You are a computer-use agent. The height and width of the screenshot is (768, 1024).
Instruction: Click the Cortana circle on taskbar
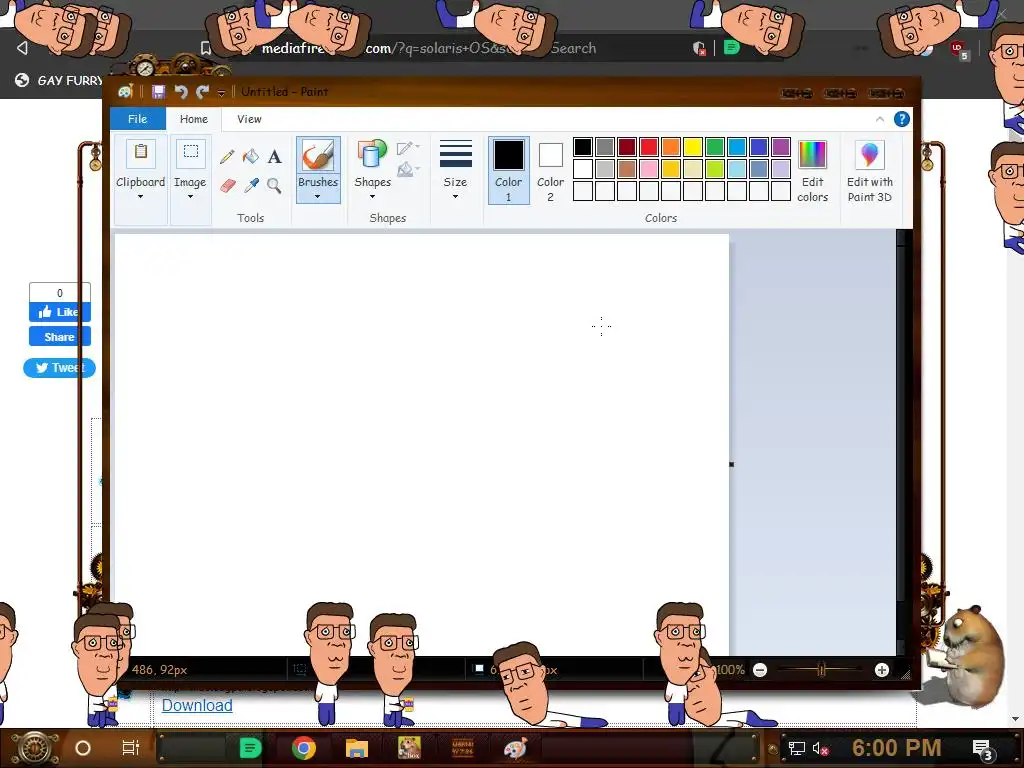click(83, 748)
